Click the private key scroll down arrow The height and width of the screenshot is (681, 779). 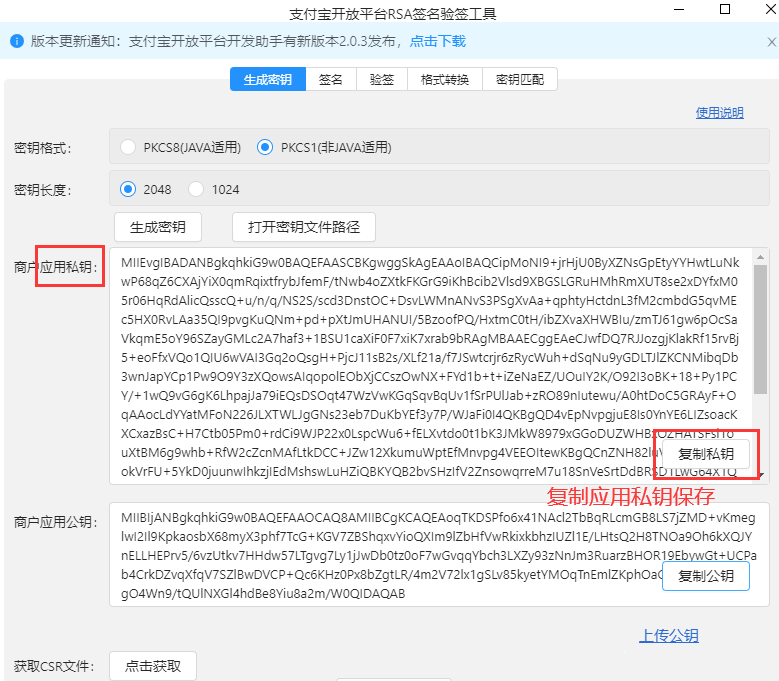(763, 475)
